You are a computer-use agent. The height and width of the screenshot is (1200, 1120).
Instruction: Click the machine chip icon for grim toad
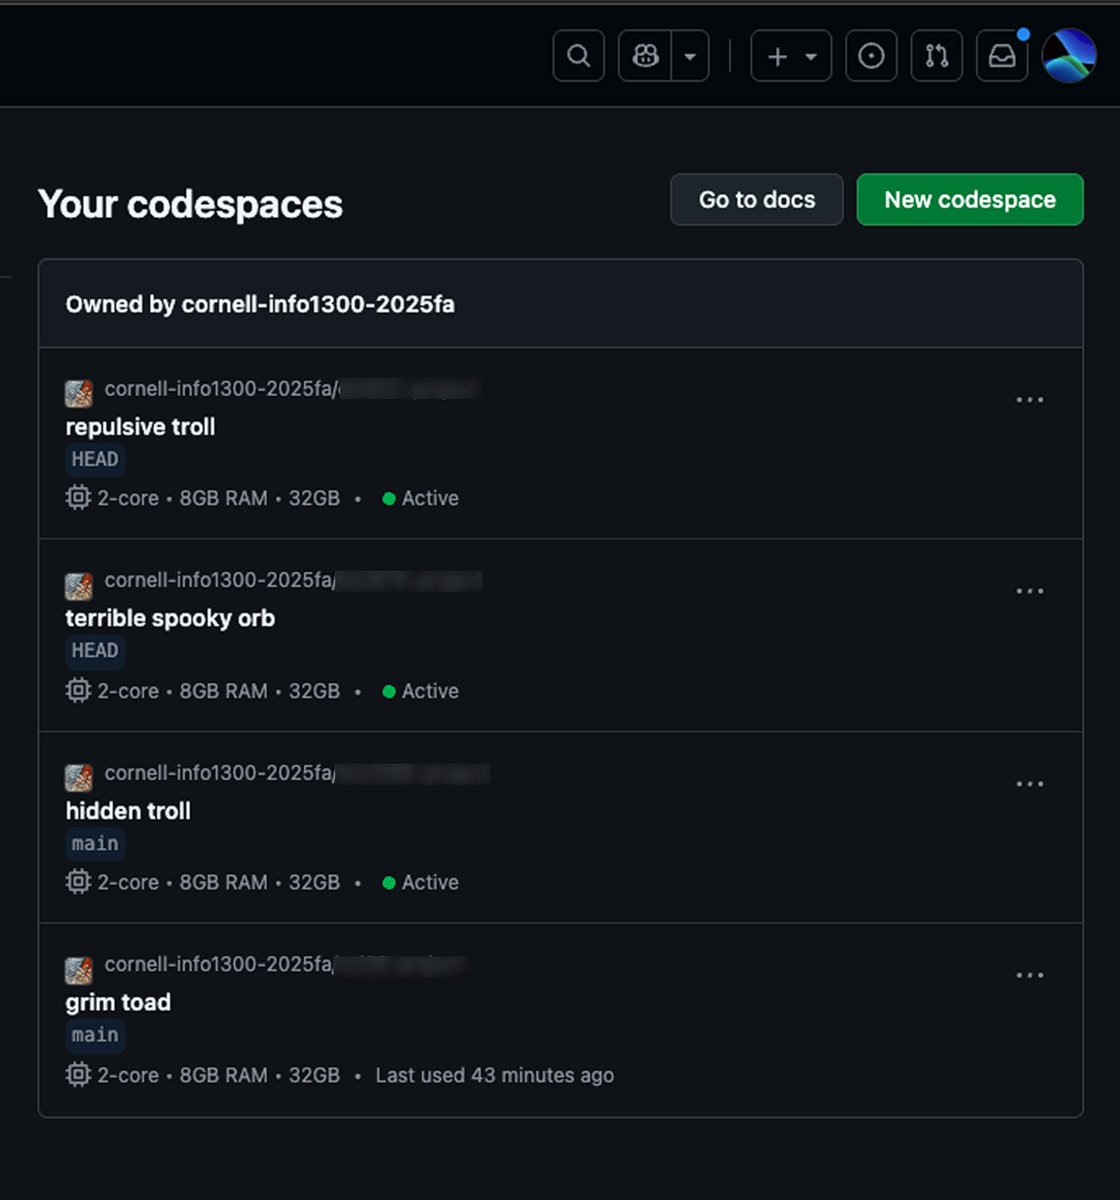click(78, 1074)
